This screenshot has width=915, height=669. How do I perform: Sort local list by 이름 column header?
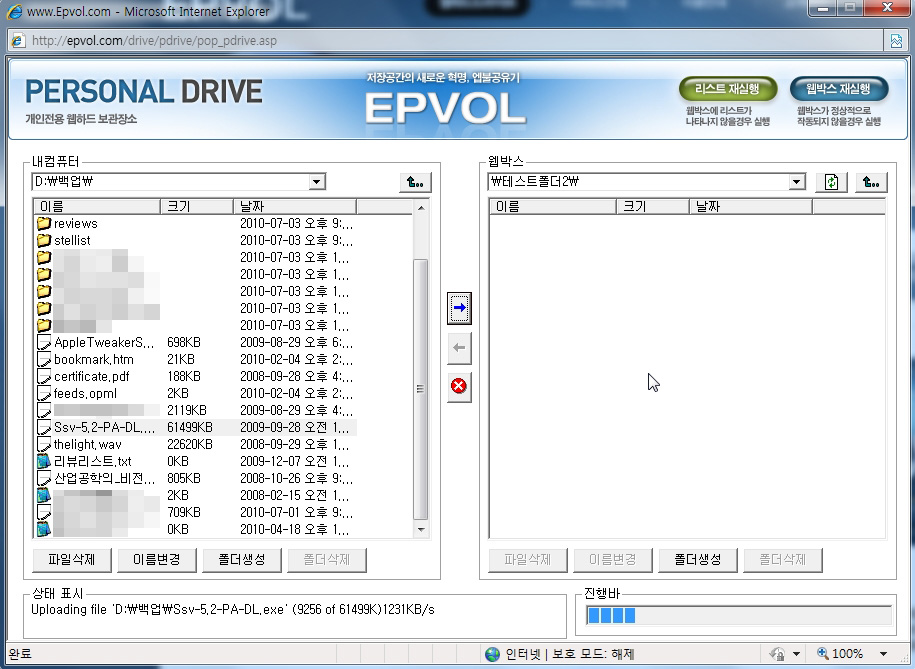[x=97, y=206]
